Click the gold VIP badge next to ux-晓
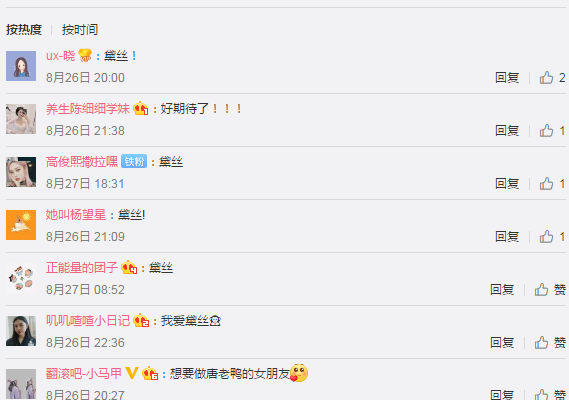 (85, 55)
